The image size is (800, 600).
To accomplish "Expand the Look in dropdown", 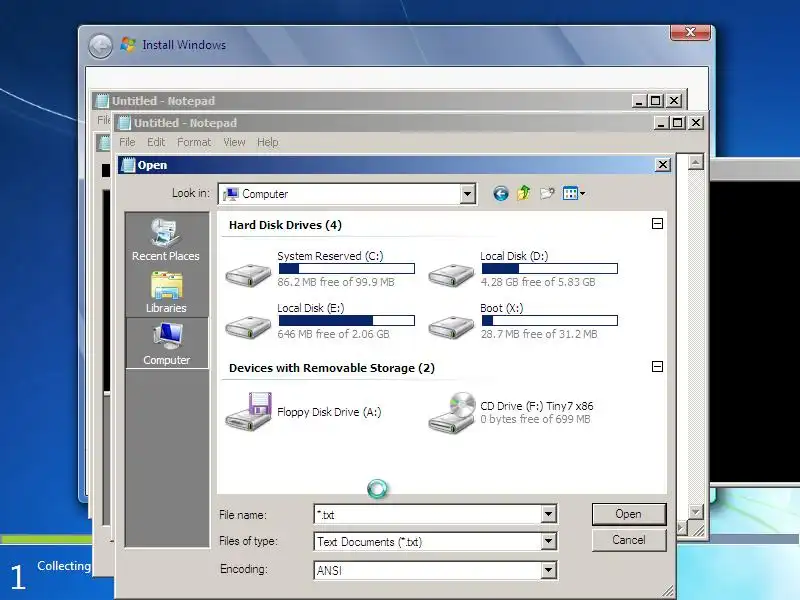I will tap(467, 194).
